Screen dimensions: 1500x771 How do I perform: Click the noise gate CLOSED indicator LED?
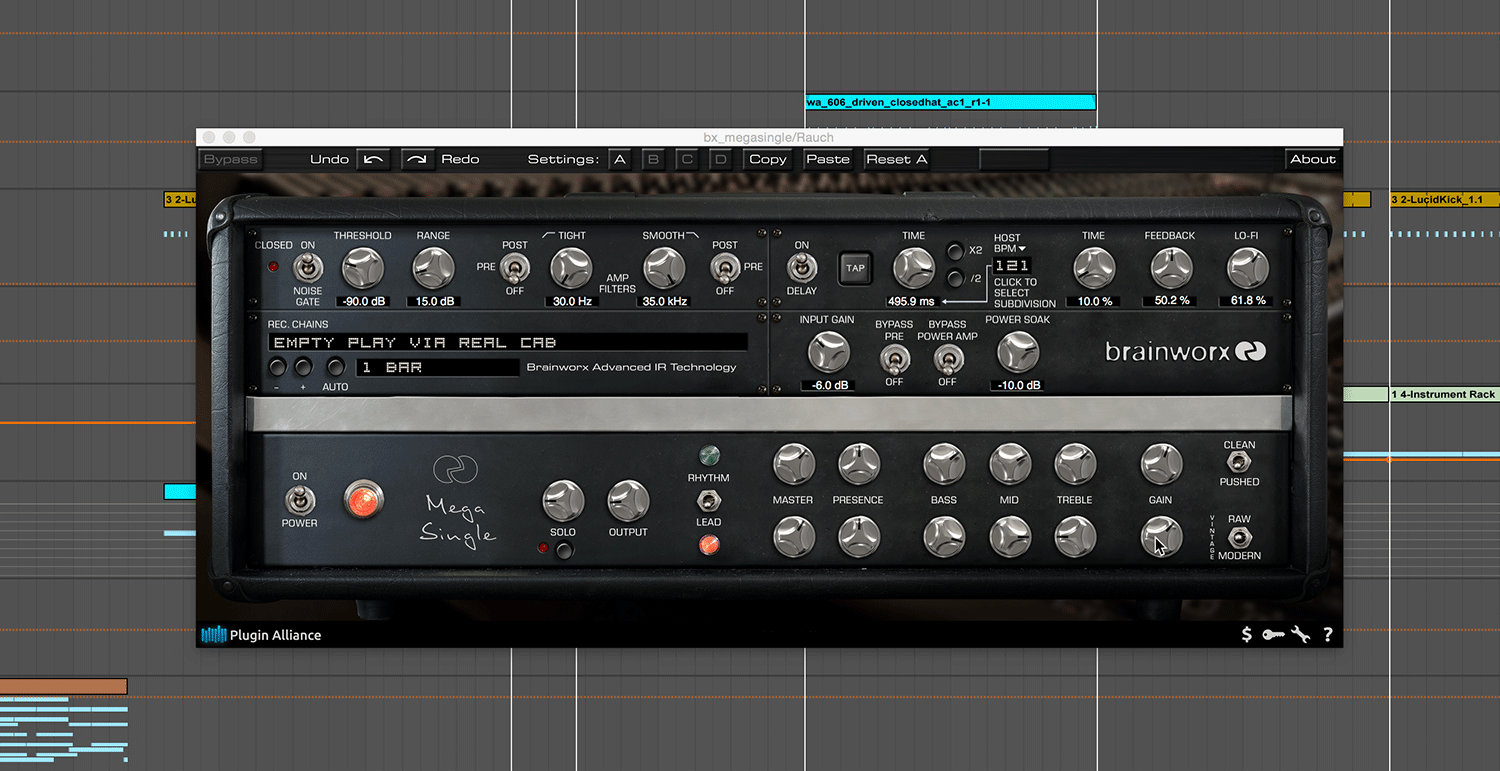pyautogui.click(x=274, y=267)
